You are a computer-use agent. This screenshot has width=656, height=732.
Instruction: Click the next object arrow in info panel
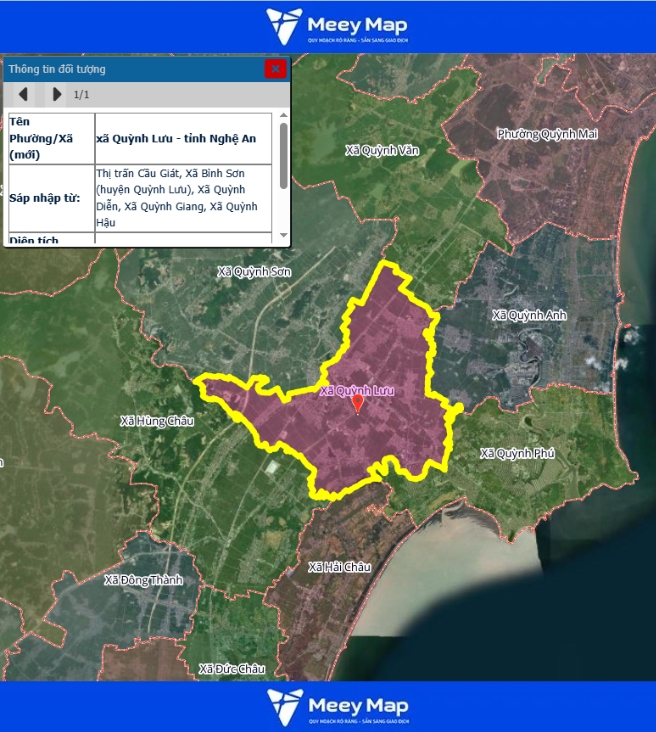pyautogui.click(x=56, y=94)
